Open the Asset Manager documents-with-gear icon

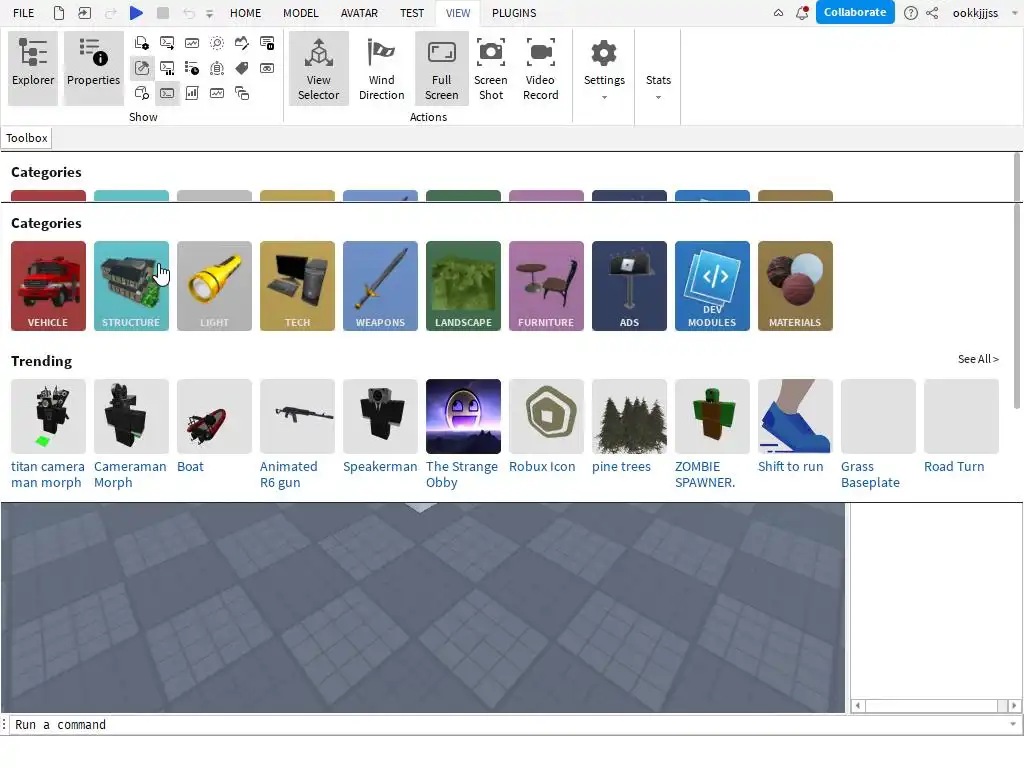142,43
